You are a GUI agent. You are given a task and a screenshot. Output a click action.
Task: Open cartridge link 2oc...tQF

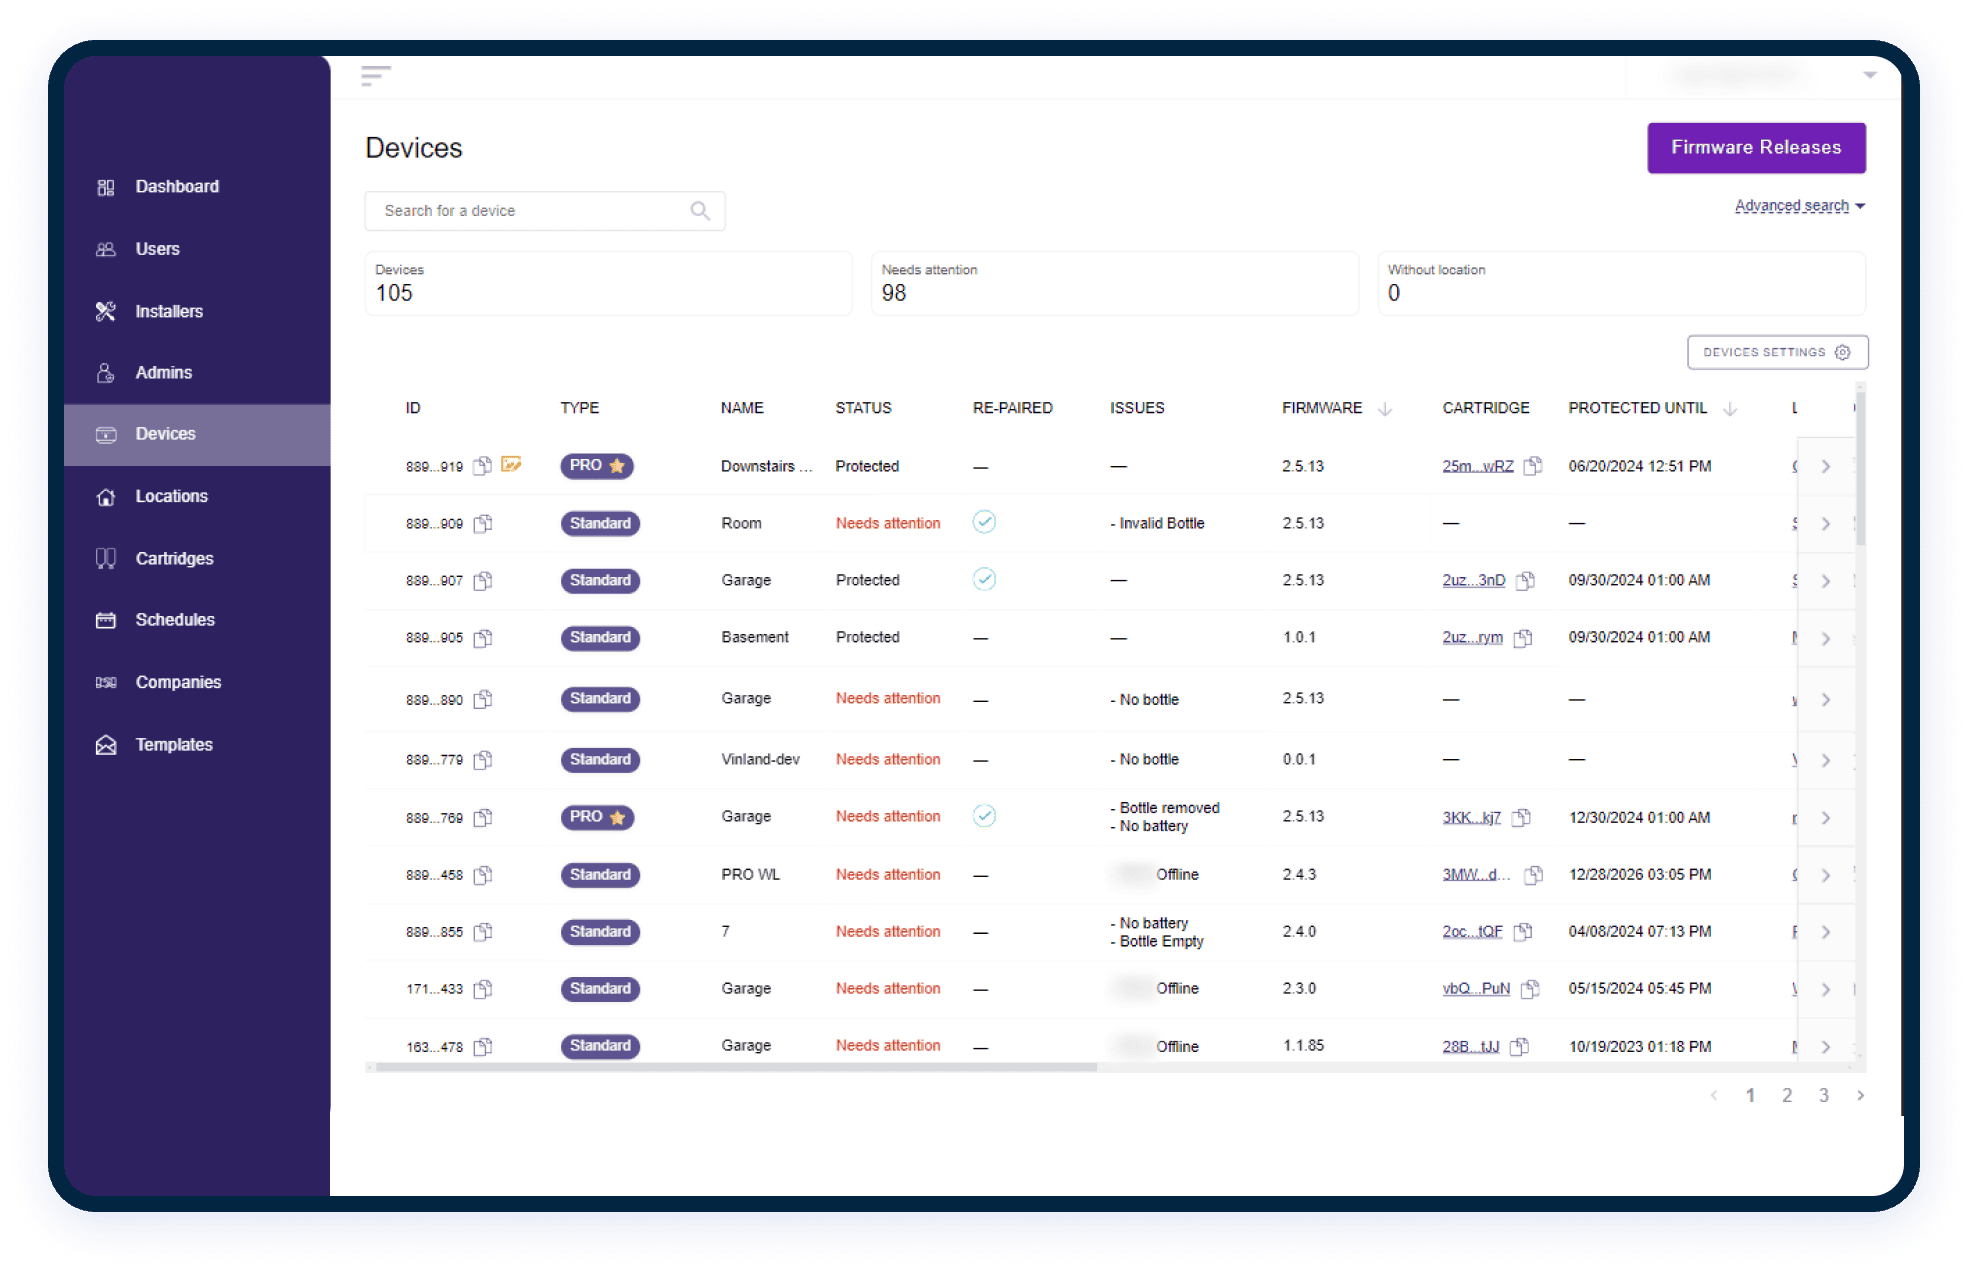click(1472, 932)
